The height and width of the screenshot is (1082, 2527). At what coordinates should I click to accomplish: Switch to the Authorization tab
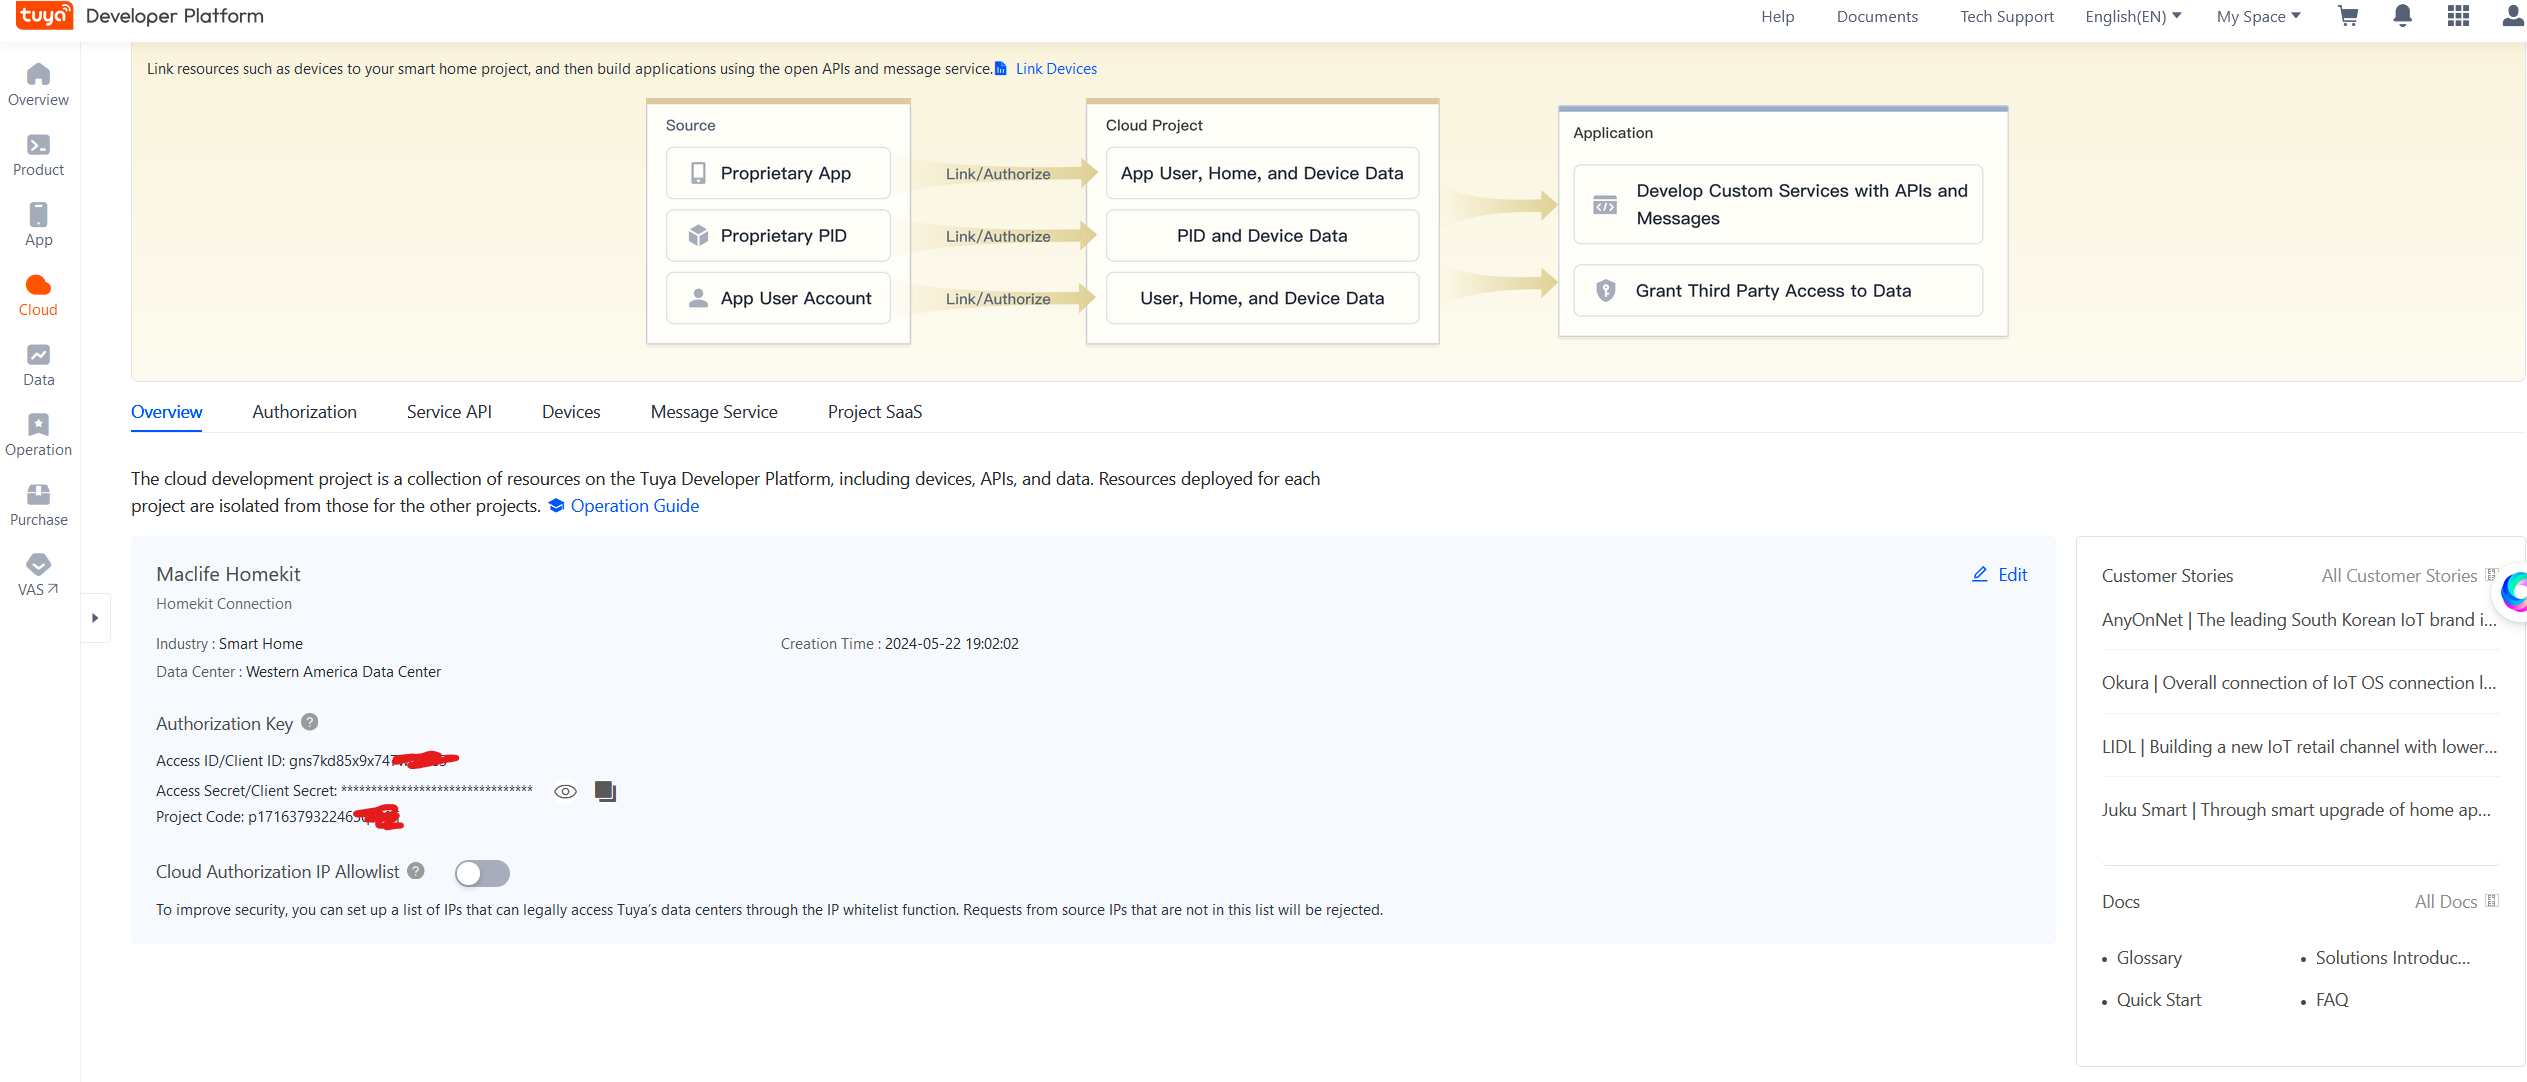[304, 412]
